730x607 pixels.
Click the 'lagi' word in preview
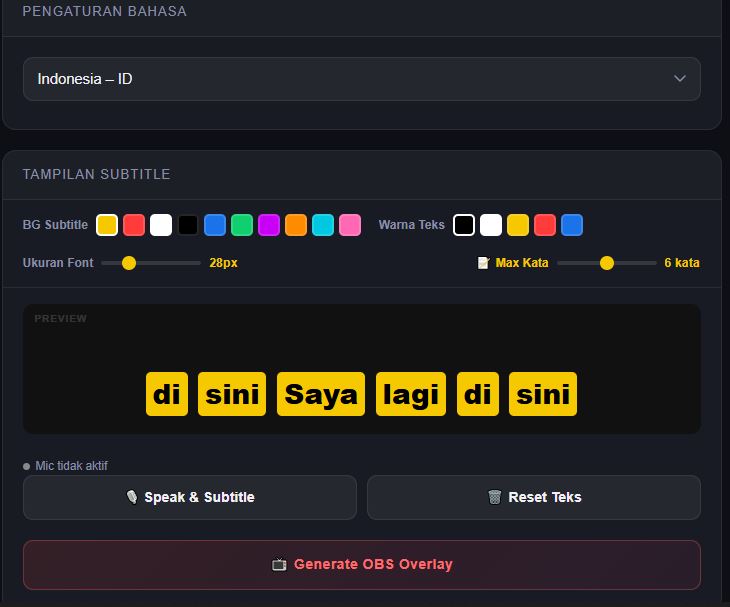click(411, 394)
